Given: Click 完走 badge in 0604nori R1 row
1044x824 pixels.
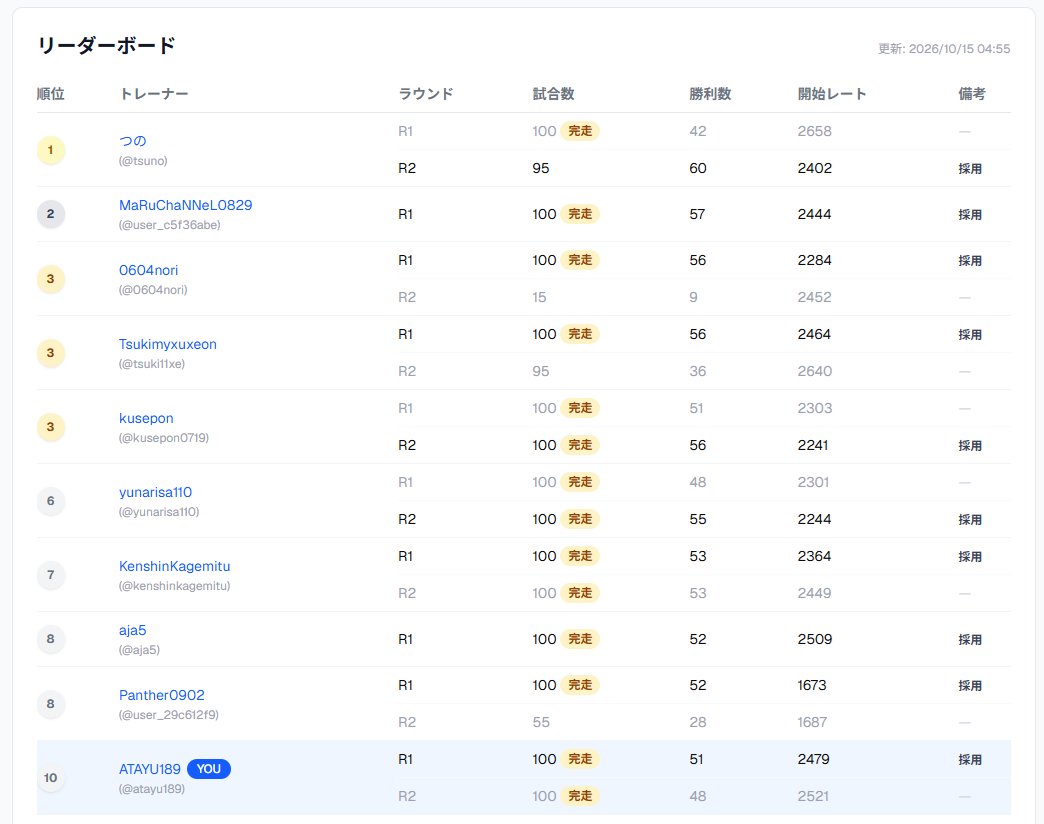Looking at the screenshot, I should tap(580, 260).
